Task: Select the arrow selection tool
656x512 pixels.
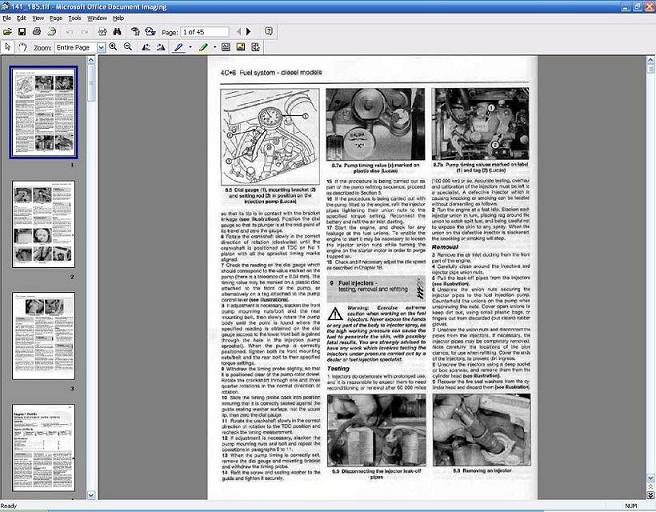Action: (8, 47)
